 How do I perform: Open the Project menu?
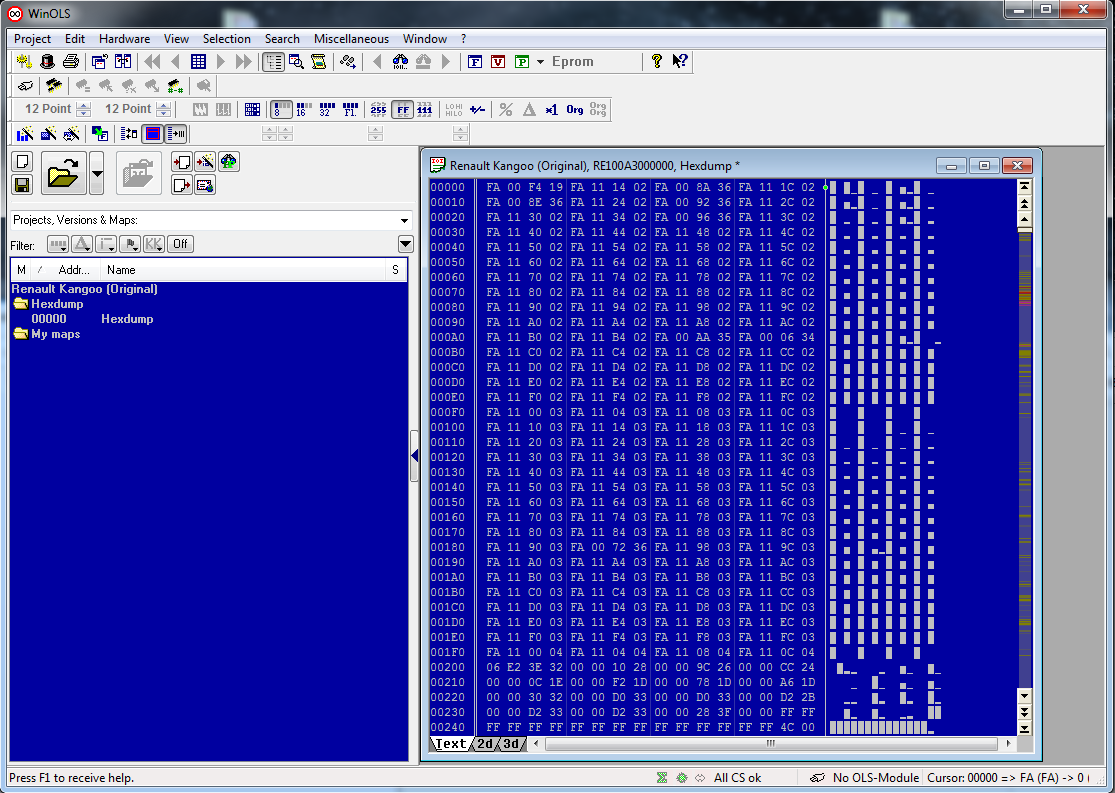coord(32,39)
